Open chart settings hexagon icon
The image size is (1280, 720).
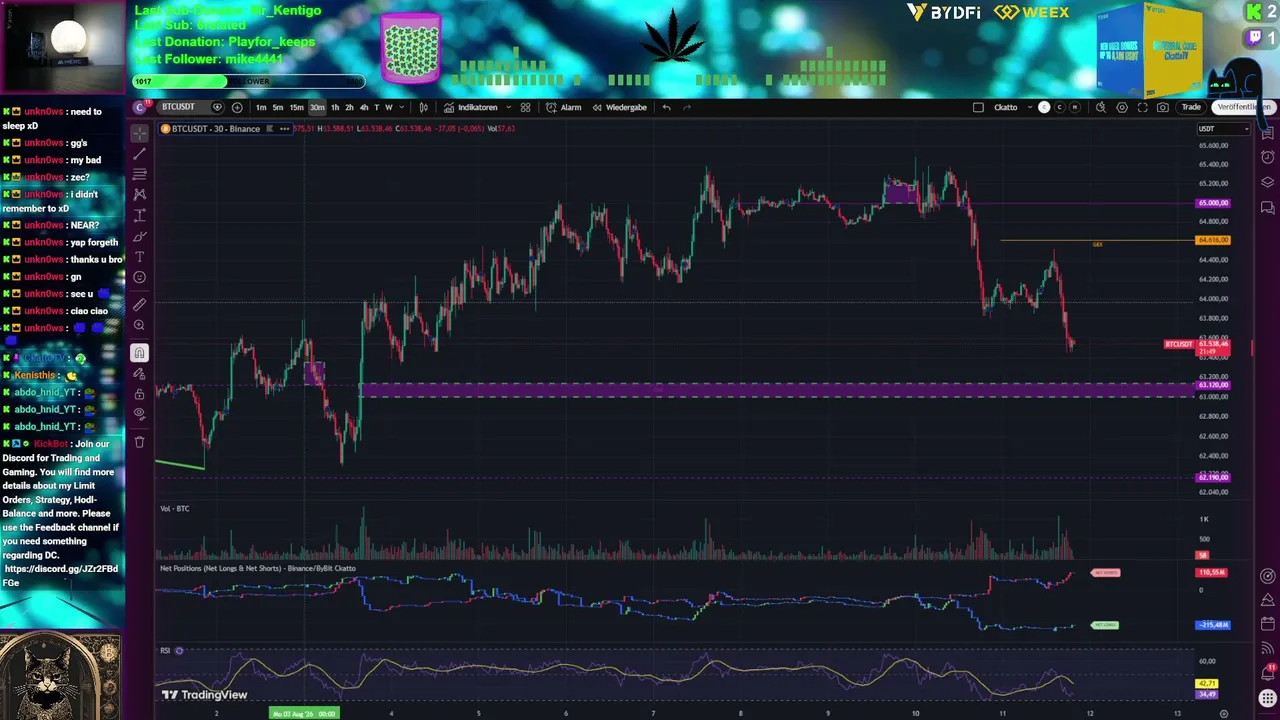point(1122,107)
